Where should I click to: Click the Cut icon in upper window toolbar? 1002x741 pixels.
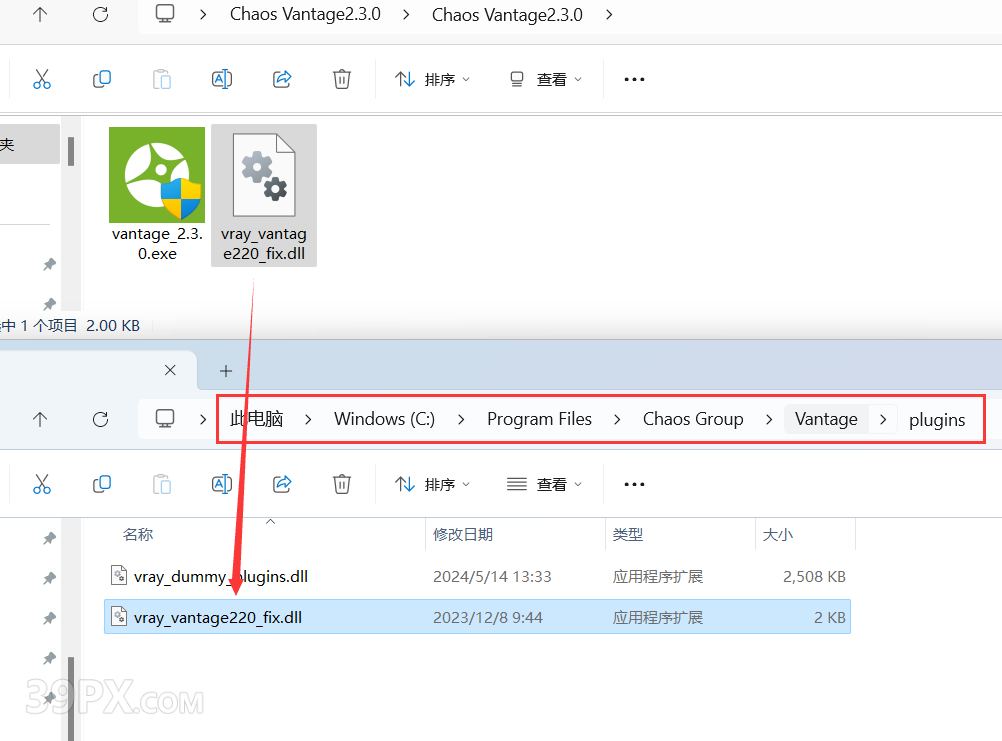coord(42,79)
